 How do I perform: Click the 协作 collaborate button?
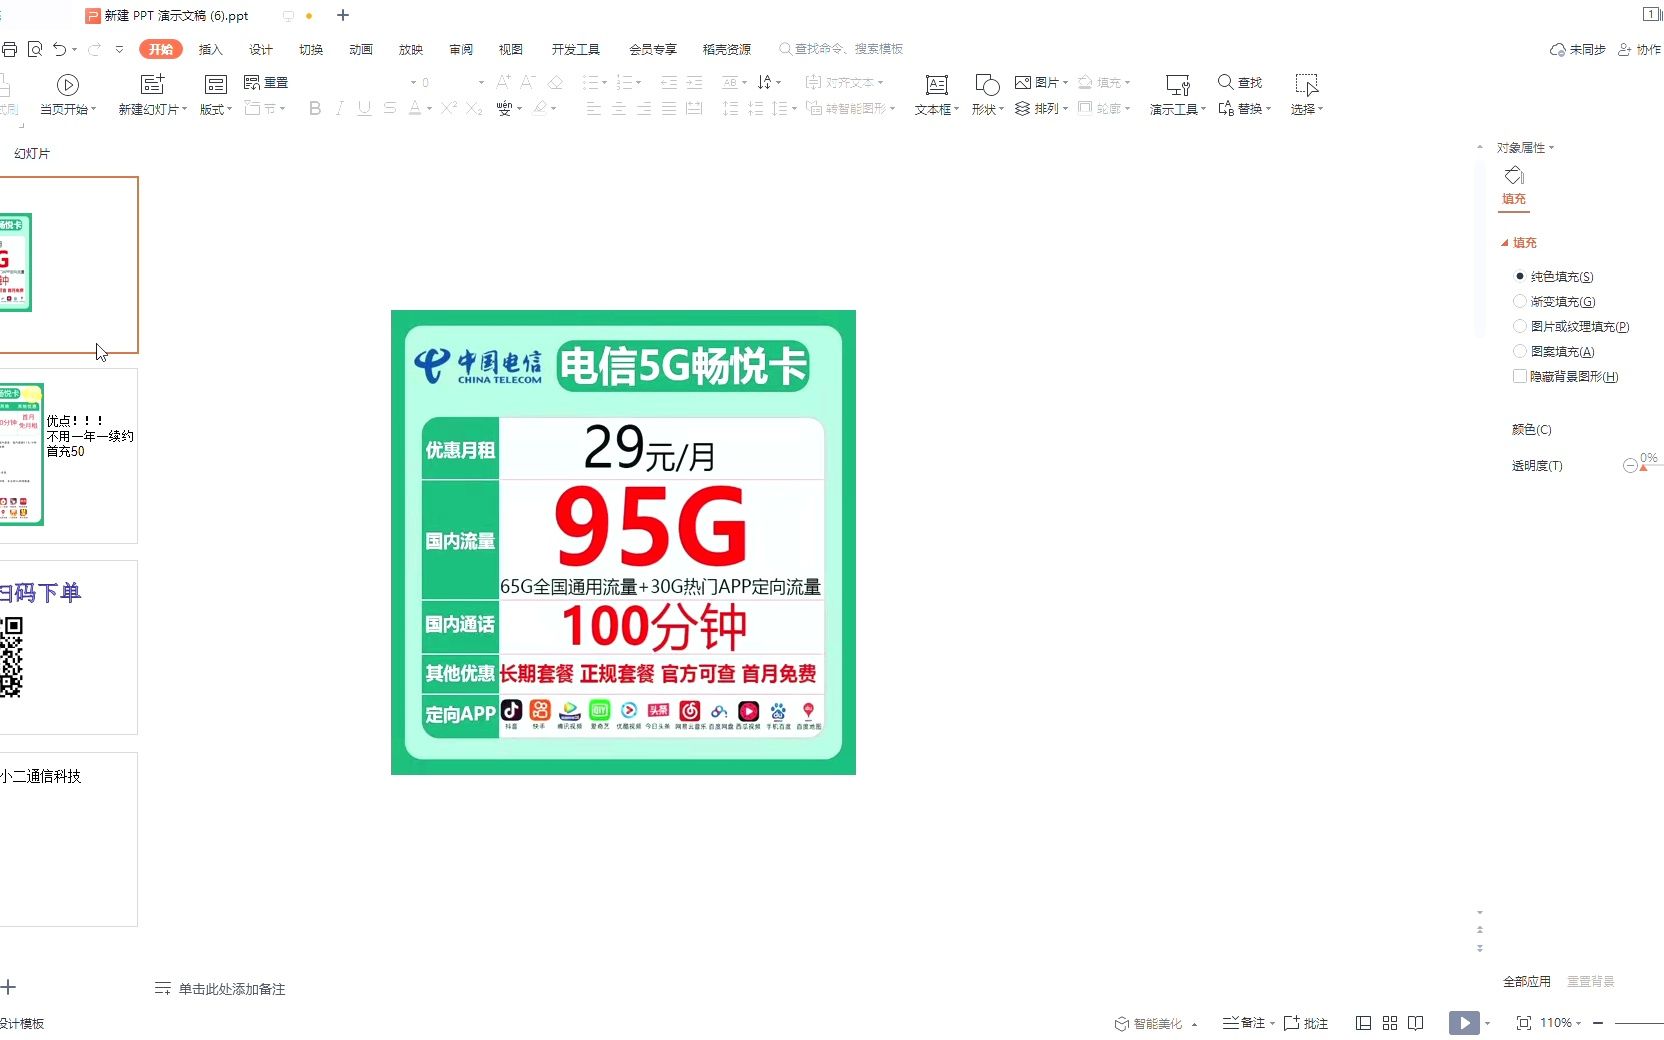[1640, 49]
